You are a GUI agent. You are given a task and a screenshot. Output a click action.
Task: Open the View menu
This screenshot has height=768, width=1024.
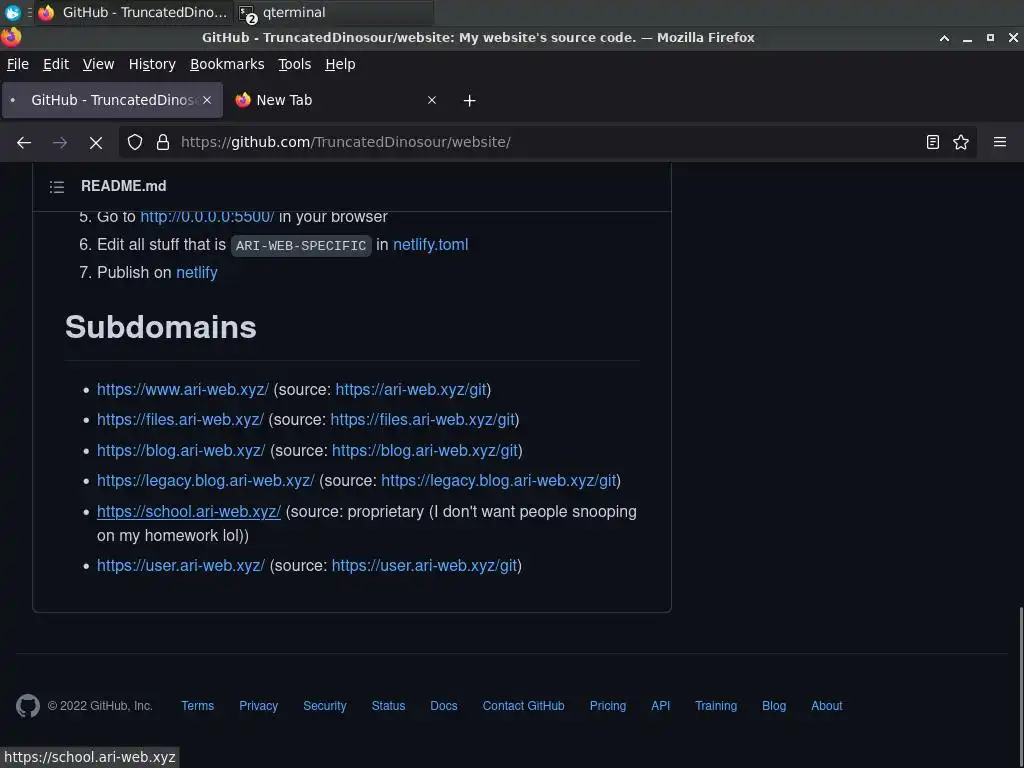99,64
